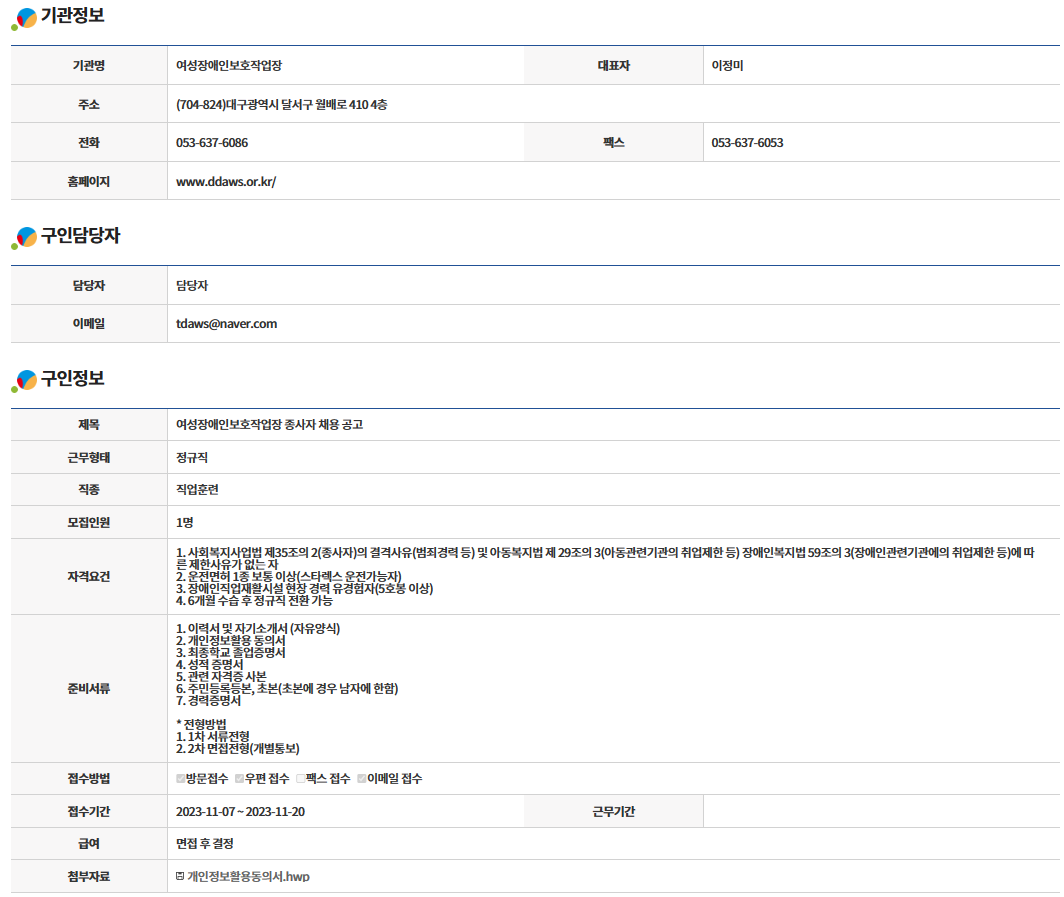Click the file icon beside 개인정보활용동의서.hwp

point(180,877)
